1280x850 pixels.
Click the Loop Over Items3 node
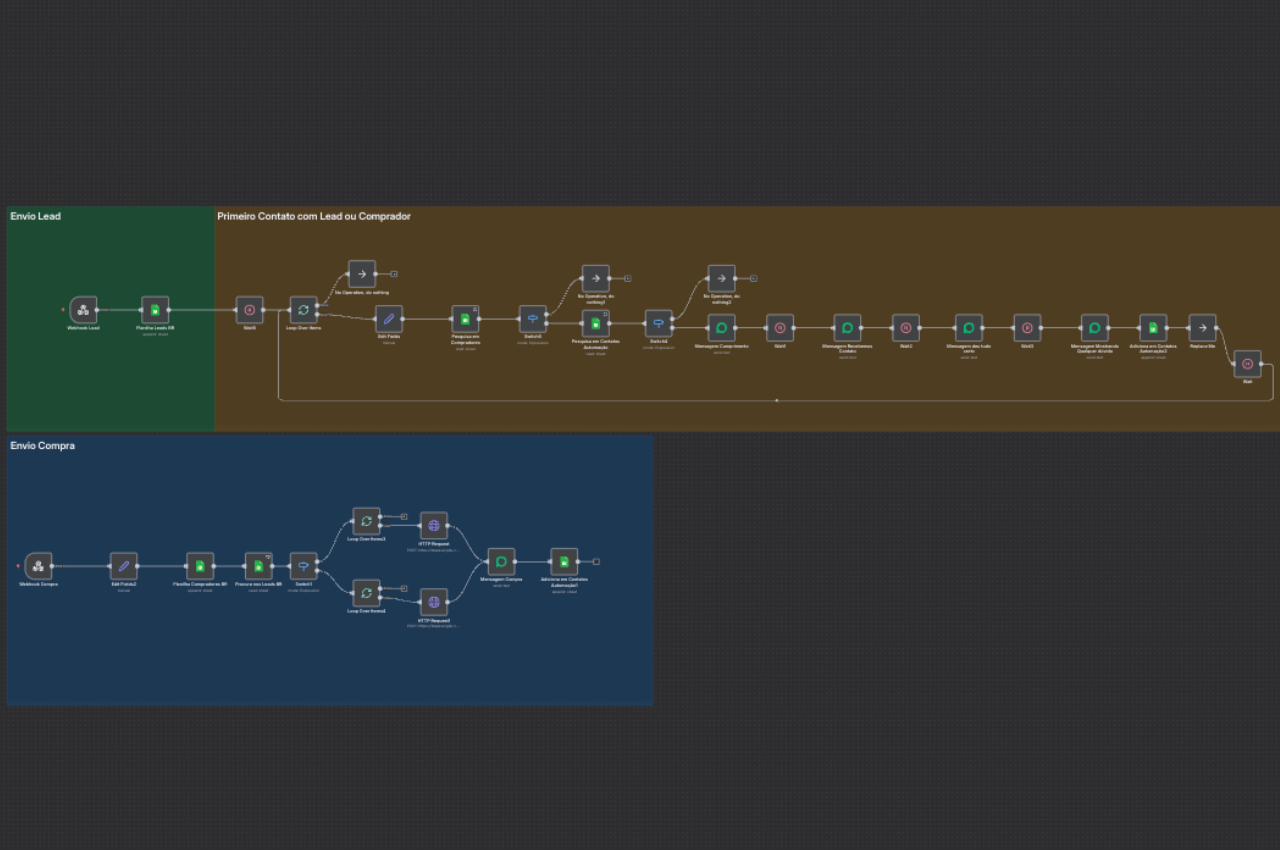point(366,521)
